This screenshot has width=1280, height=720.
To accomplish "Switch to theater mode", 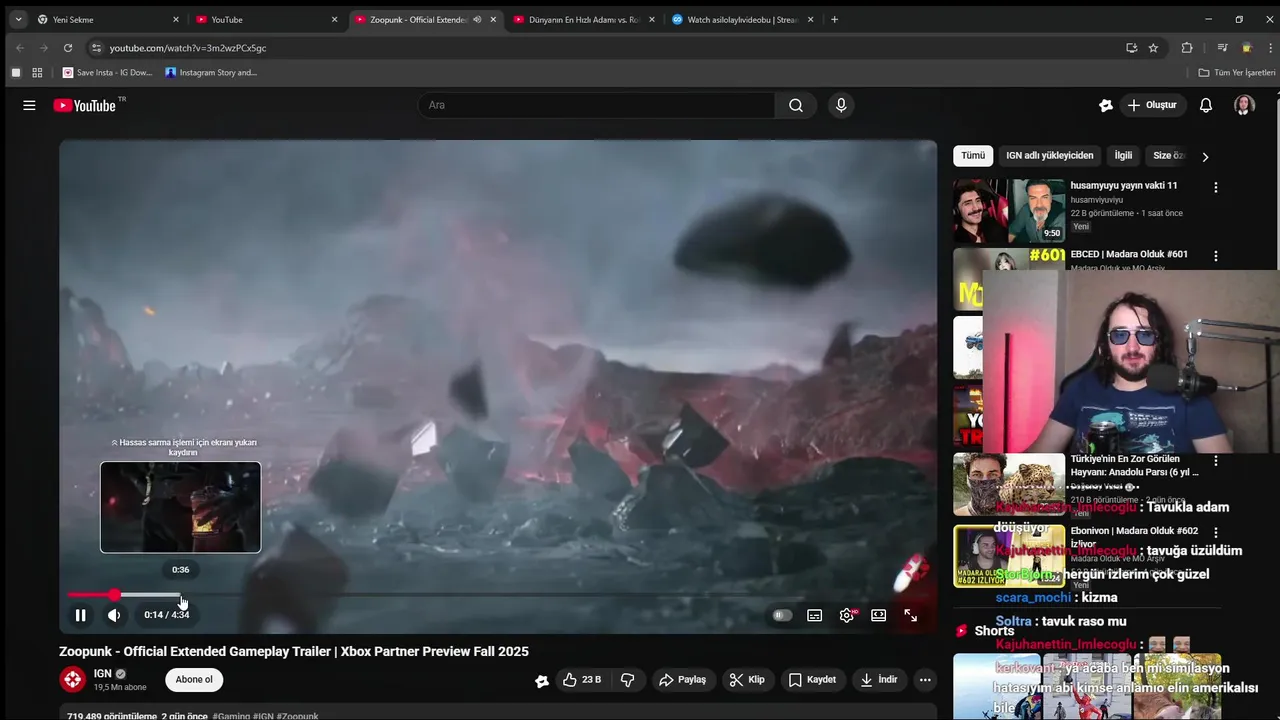I will click(879, 615).
